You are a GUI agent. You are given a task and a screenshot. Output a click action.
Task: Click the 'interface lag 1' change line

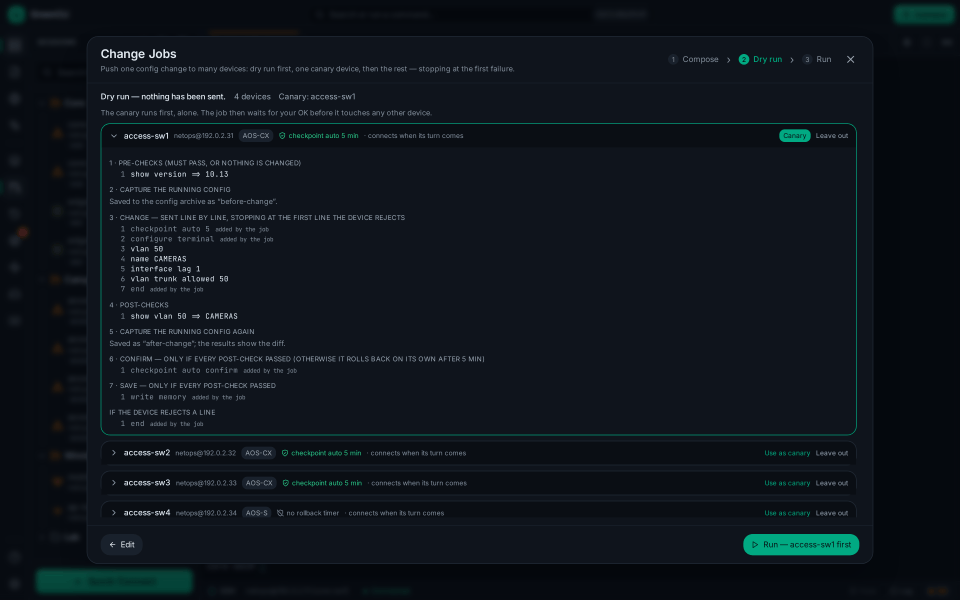(x=165, y=269)
